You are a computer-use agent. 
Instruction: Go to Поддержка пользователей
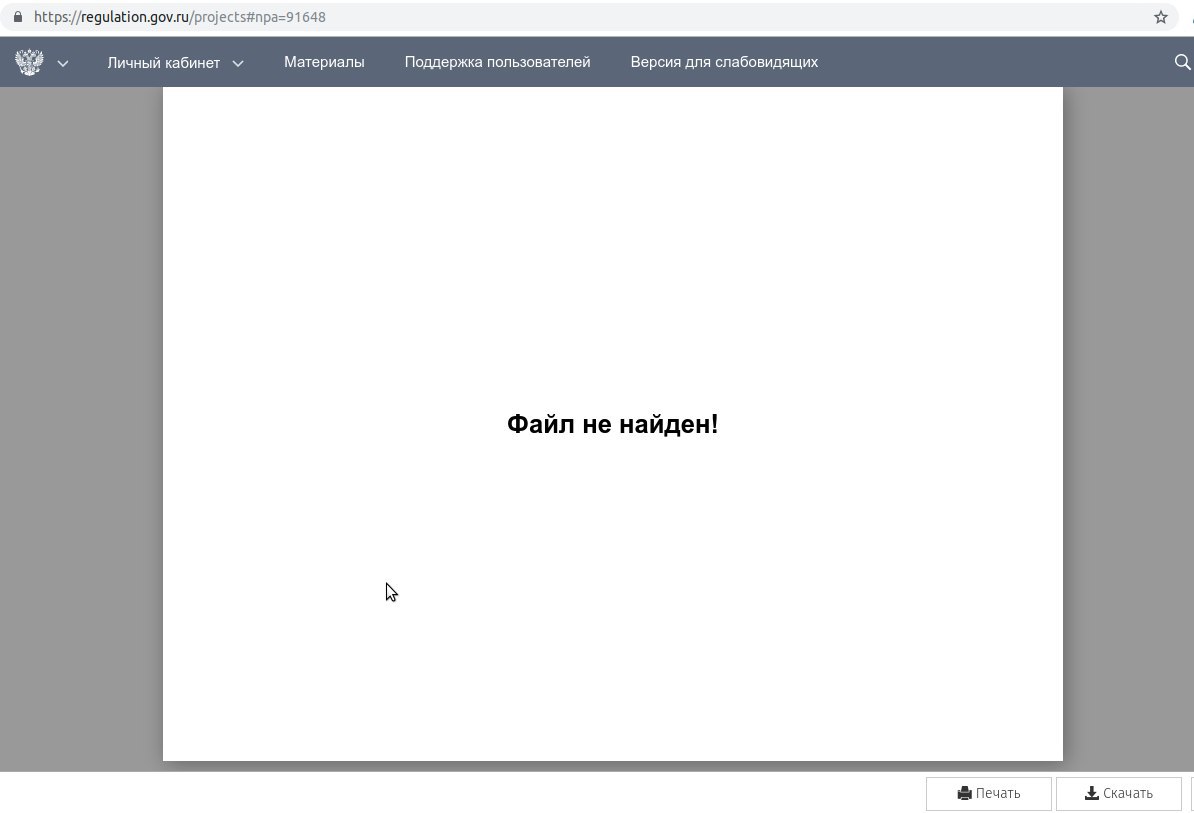pyautogui.click(x=497, y=62)
